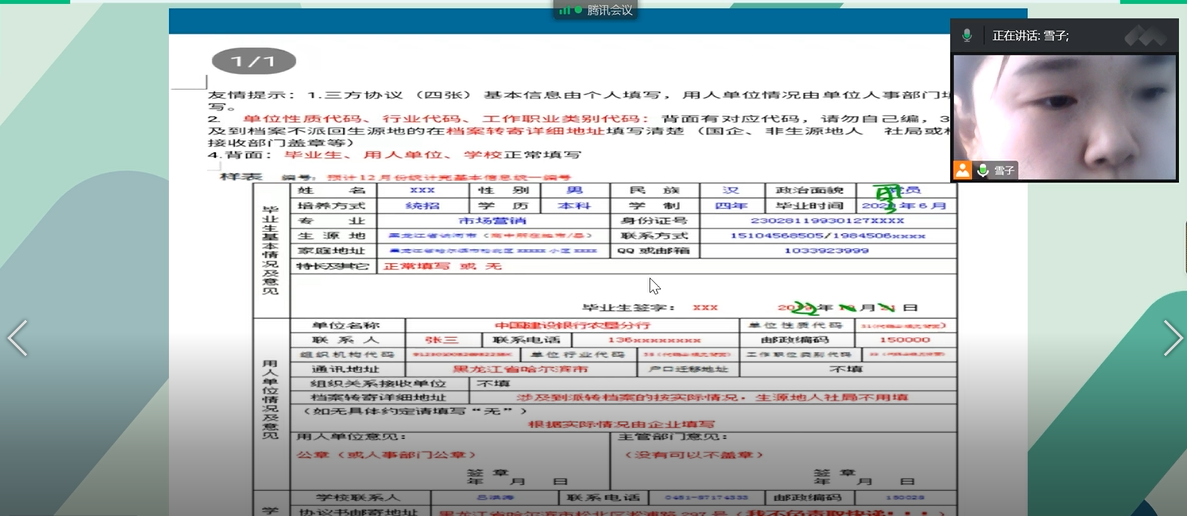The height and width of the screenshot is (516, 1187).
Task: Click the 用人单位意见 heading
Action: (x=351, y=437)
